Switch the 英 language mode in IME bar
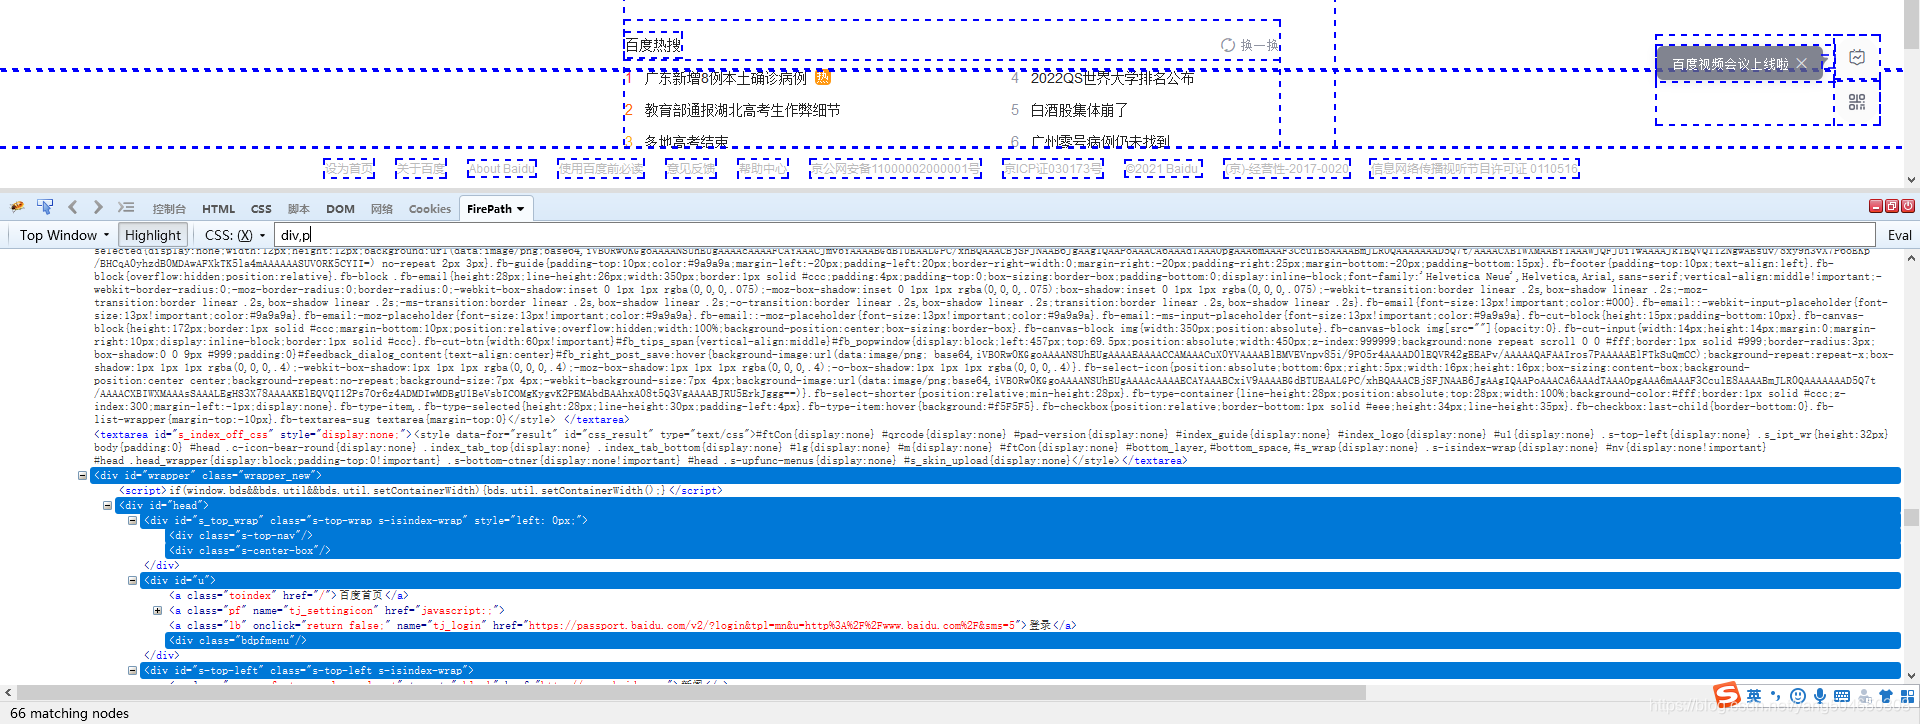This screenshot has height=724, width=1920. (x=1754, y=696)
